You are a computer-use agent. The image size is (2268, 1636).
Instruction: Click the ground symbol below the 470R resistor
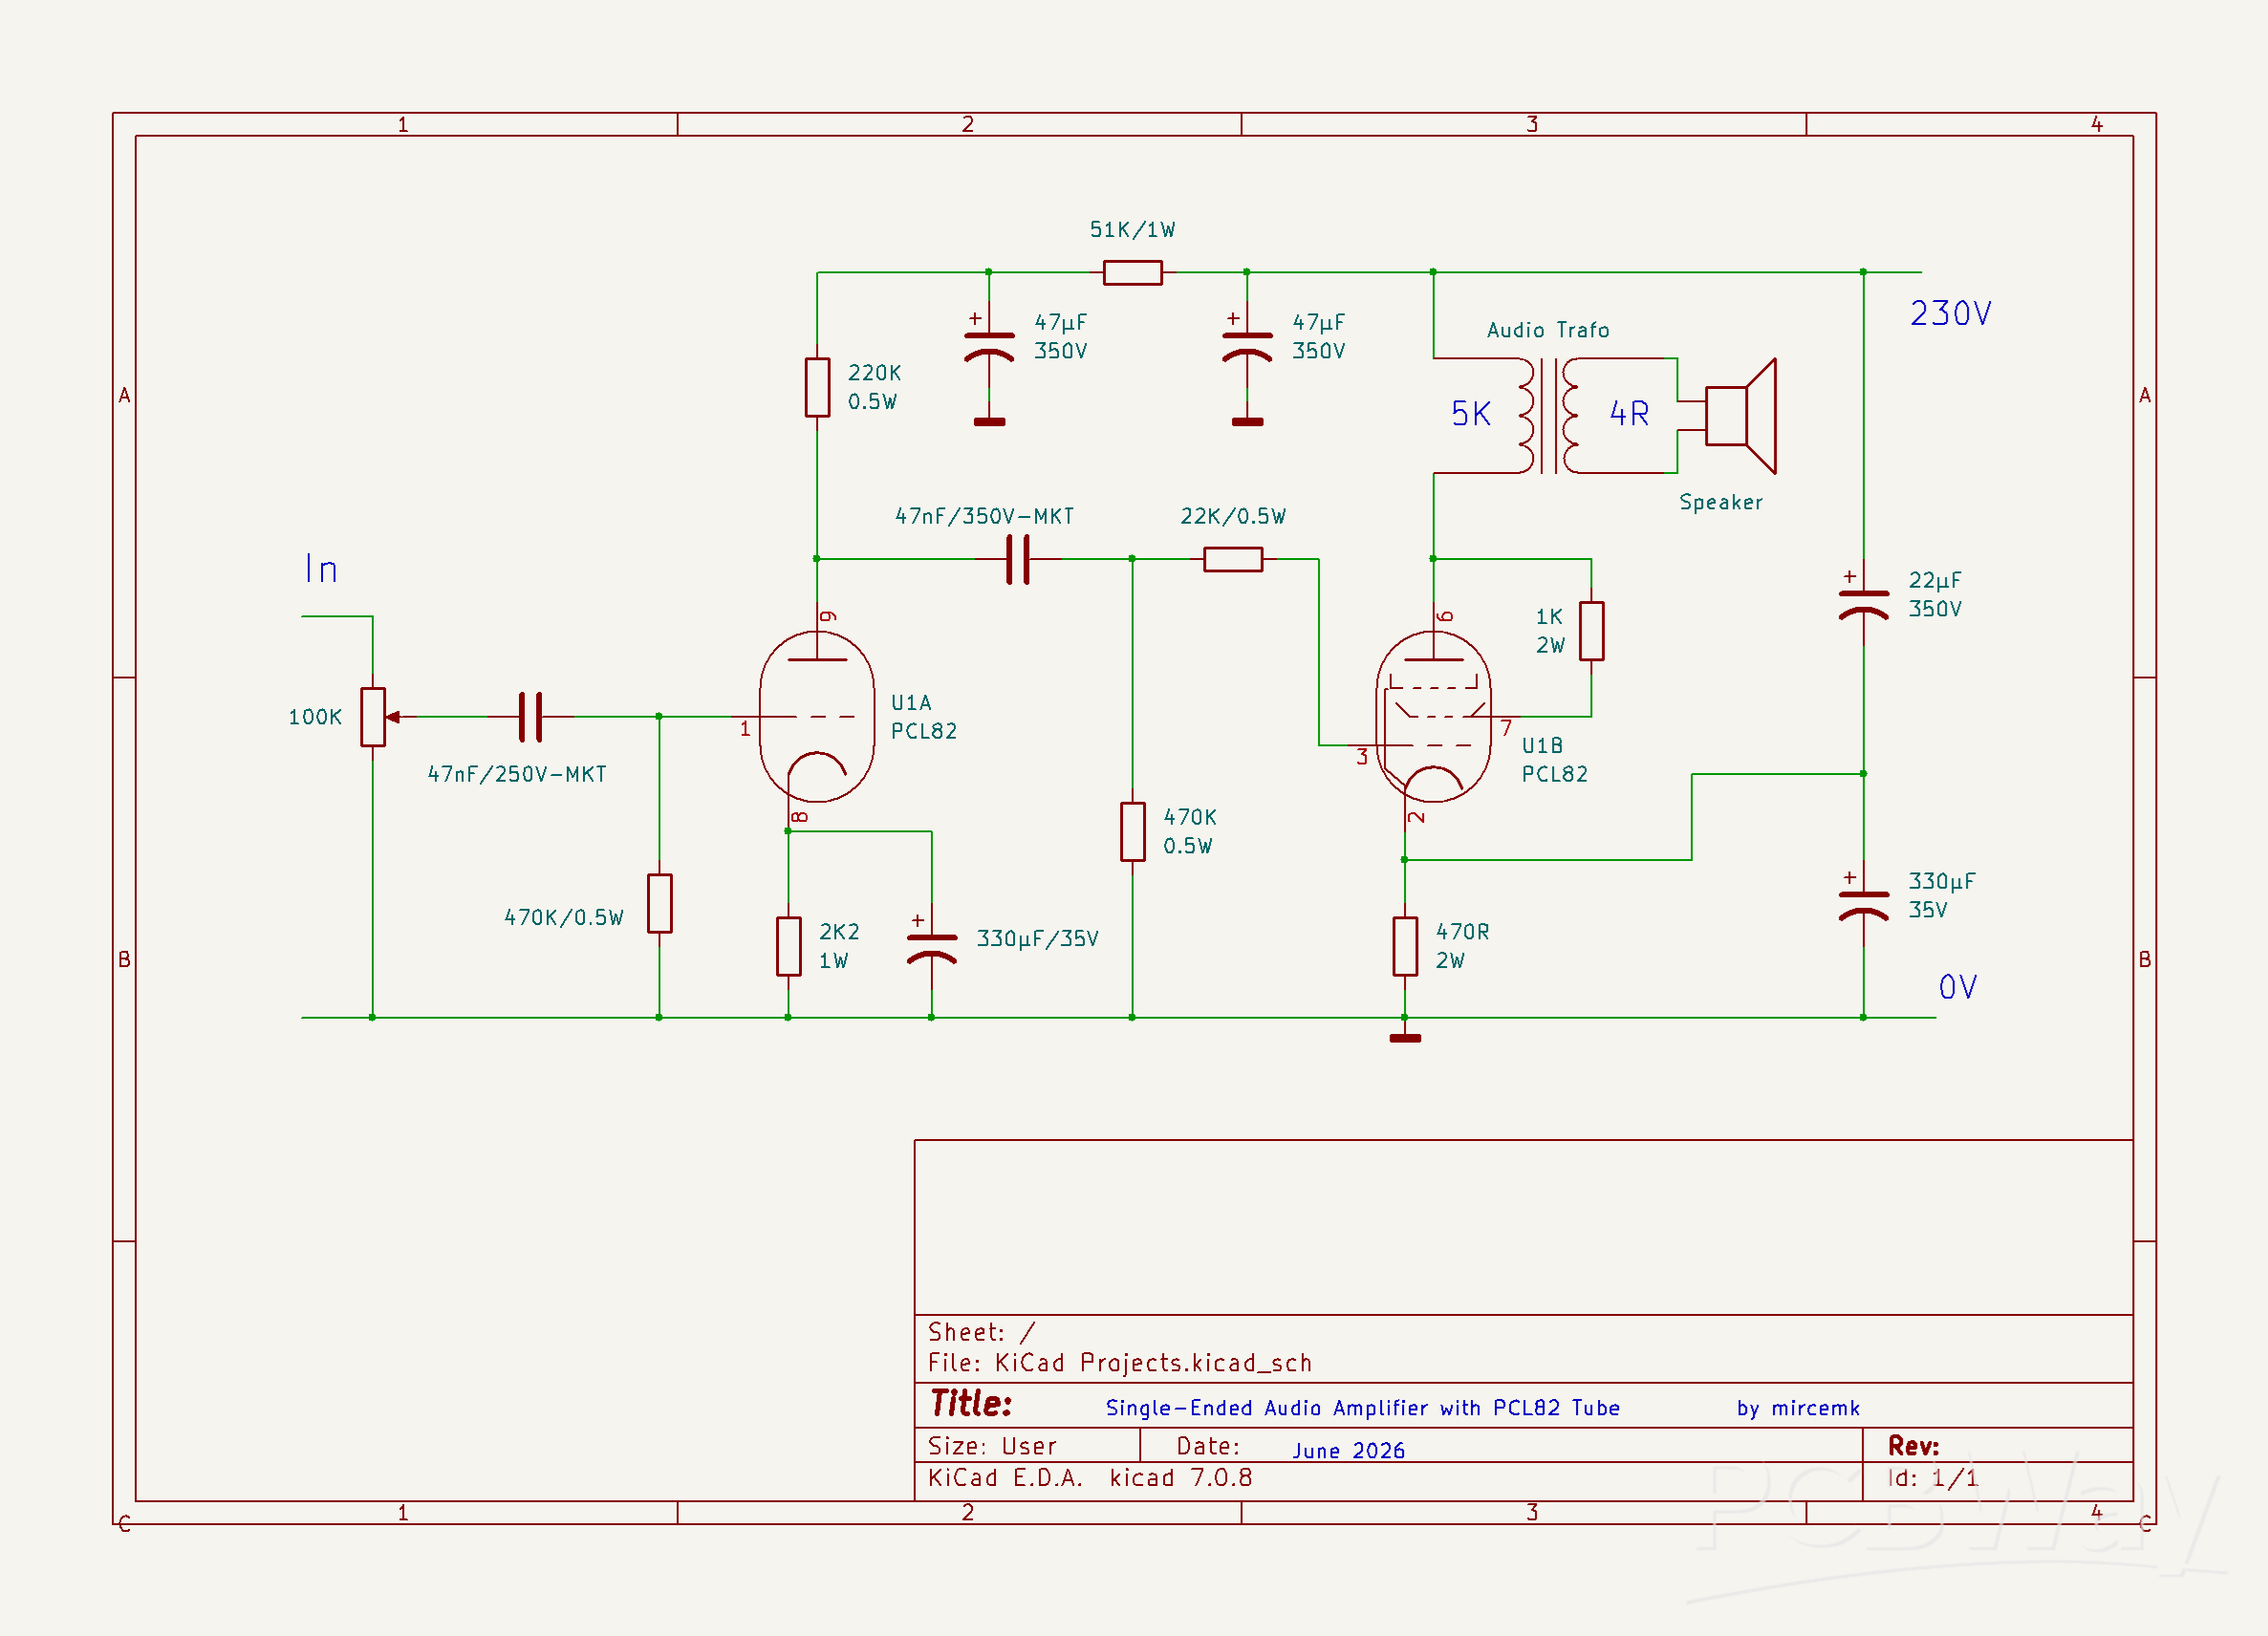pos(1405,1036)
